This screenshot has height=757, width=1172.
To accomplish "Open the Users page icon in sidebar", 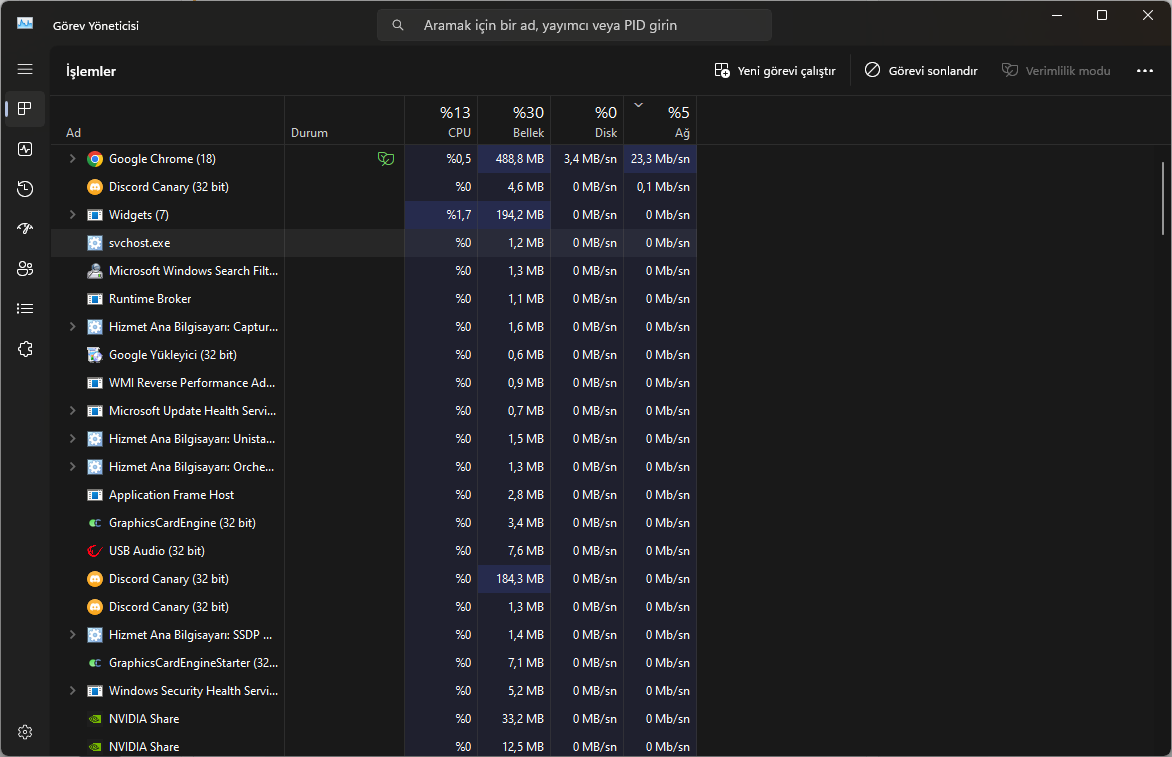I will [25, 268].
